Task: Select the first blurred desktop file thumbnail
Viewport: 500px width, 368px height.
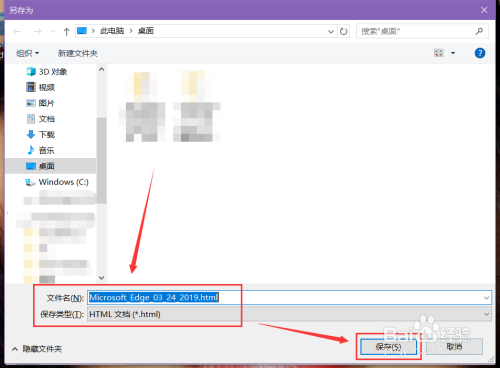Action: point(142,106)
